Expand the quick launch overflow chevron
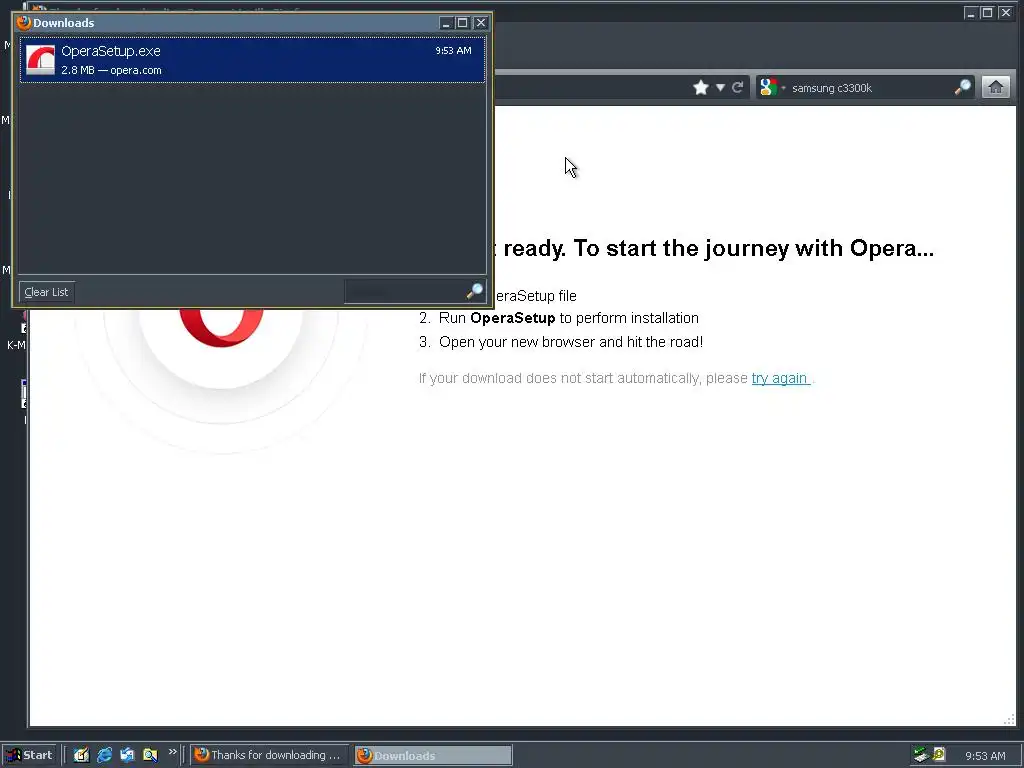 point(172,752)
